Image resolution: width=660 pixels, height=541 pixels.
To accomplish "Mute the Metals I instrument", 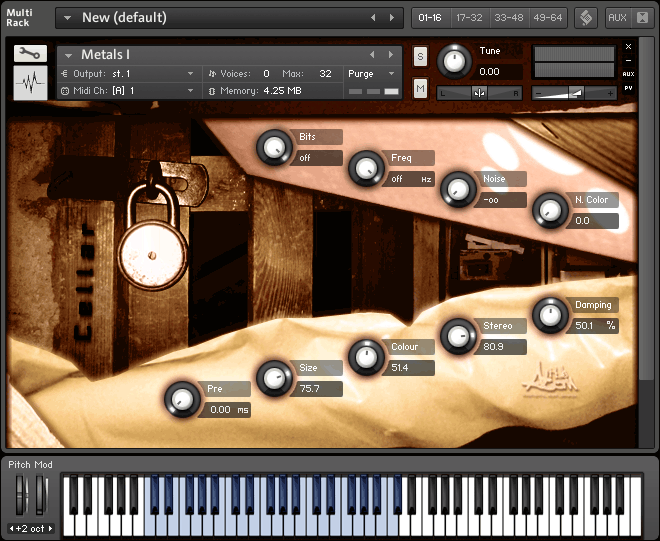I will pos(420,88).
